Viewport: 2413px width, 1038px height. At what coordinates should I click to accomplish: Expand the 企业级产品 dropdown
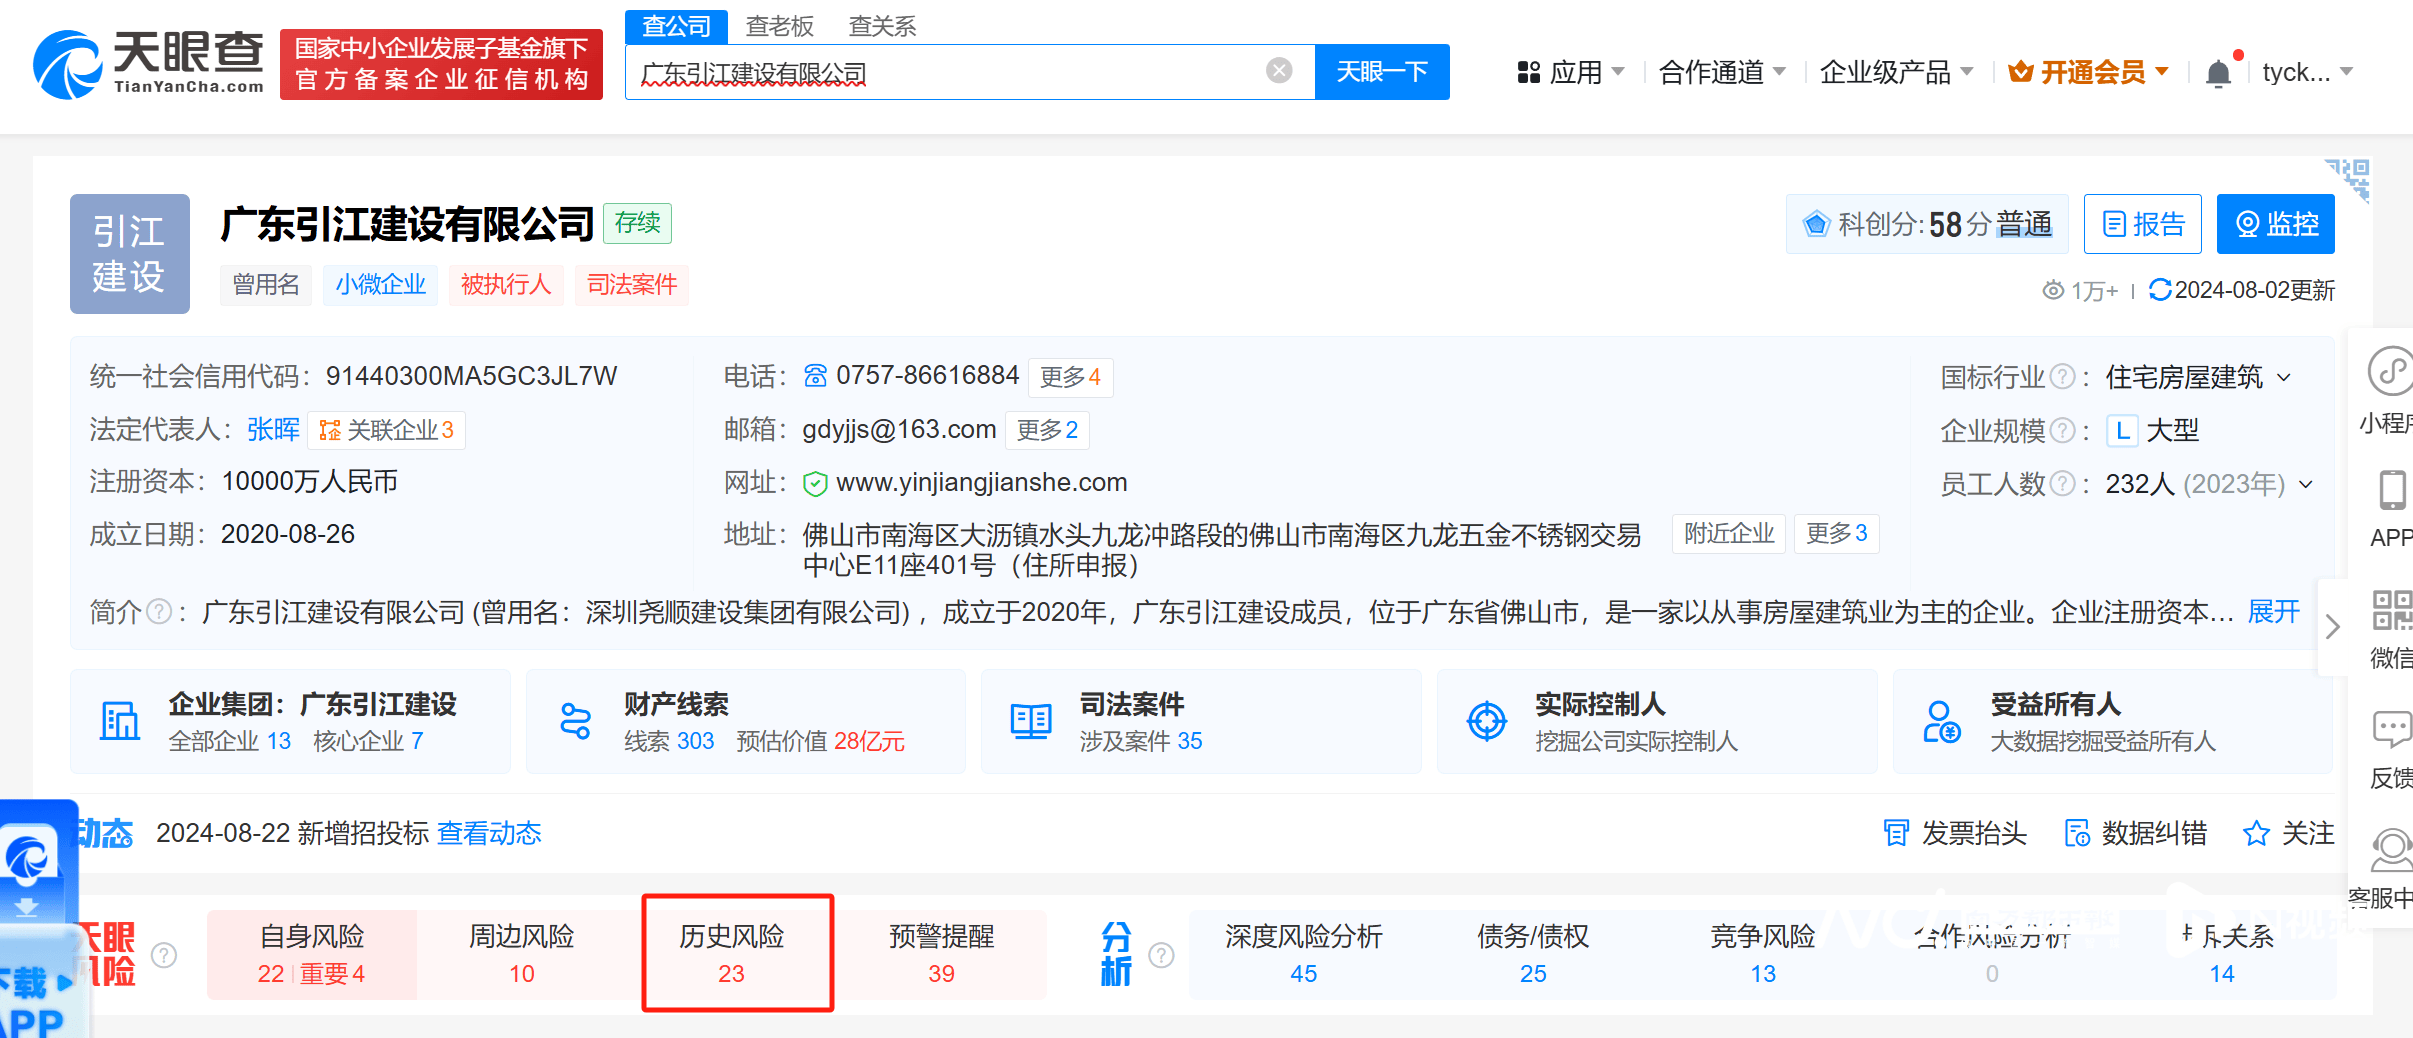(1896, 72)
